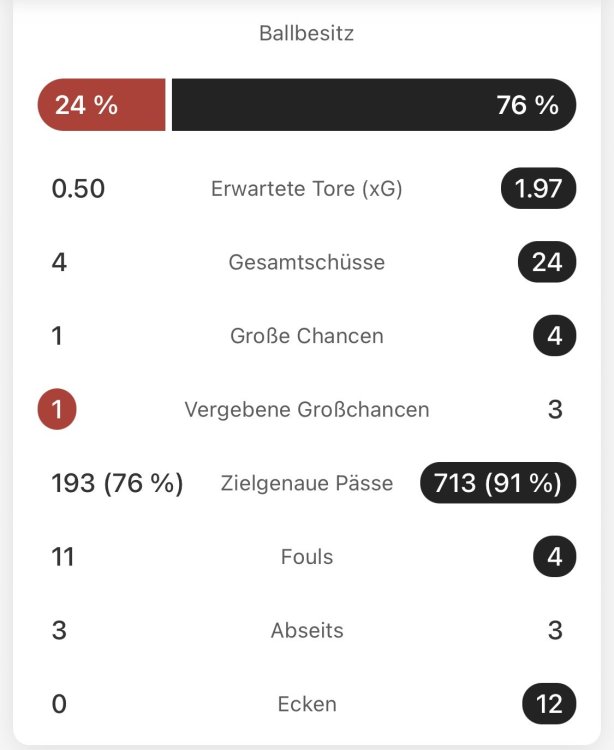This screenshot has width=614, height=750.
Task: Tap the 1.97 xG badge
Action: (538, 188)
